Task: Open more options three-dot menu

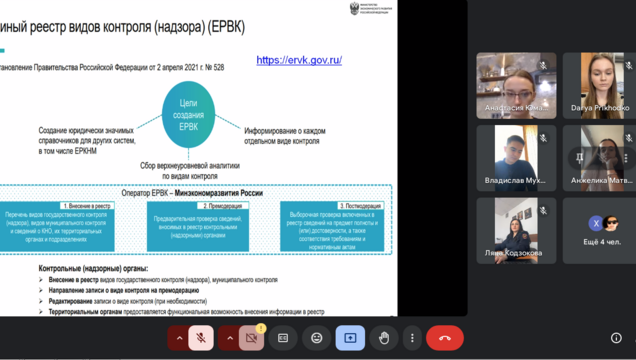Action: [x=412, y=338]
